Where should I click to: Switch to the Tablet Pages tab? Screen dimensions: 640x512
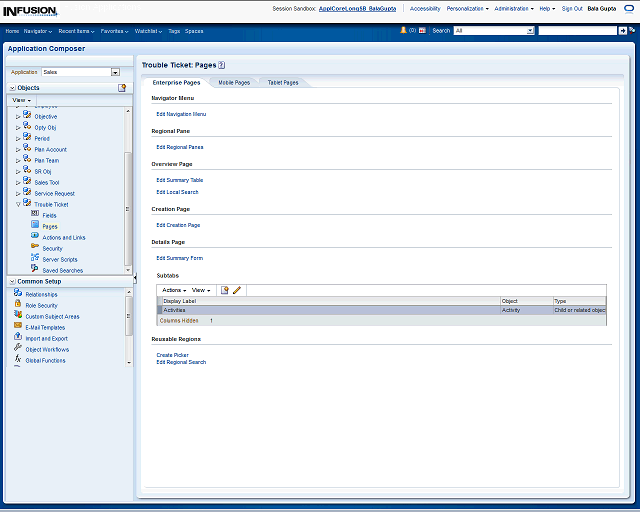click(x=283, y=82)
